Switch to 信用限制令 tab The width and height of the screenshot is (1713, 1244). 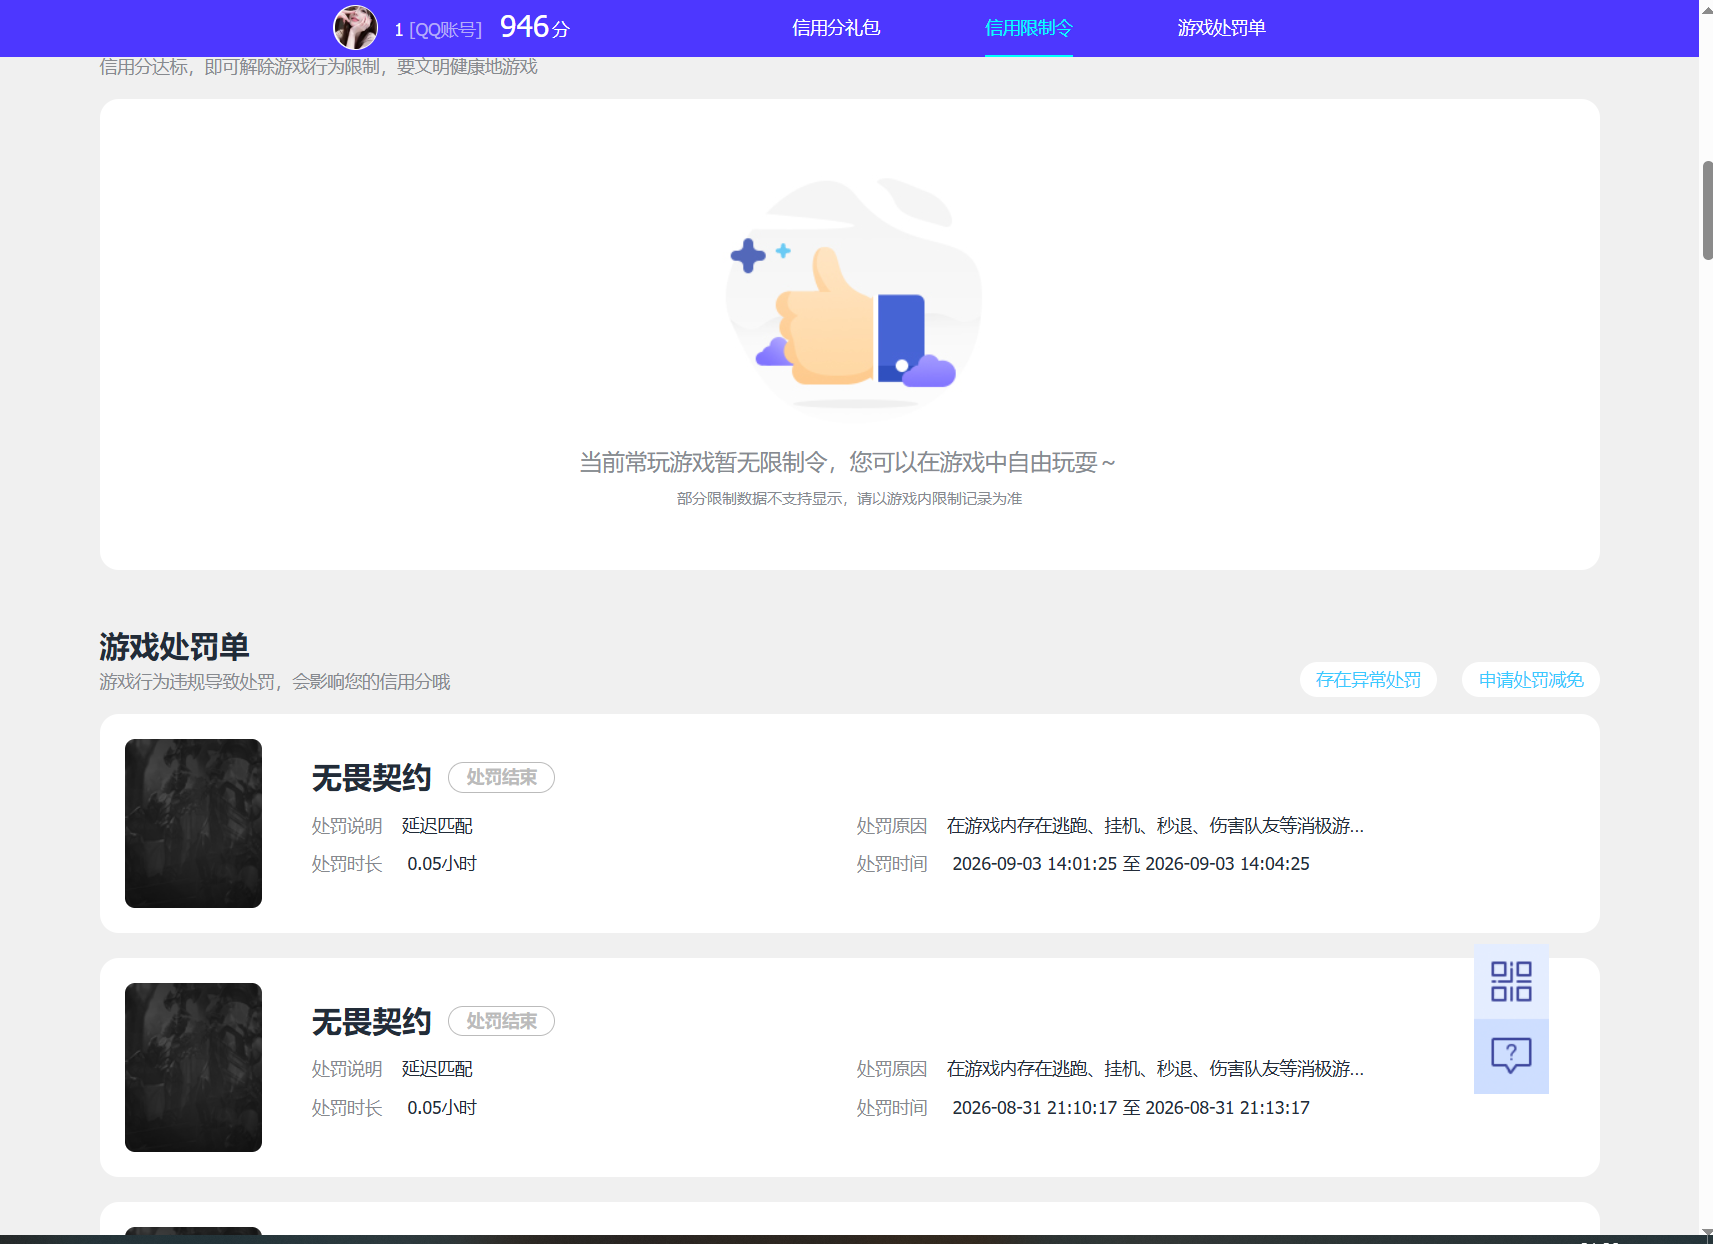click(x=1029, y=28)
